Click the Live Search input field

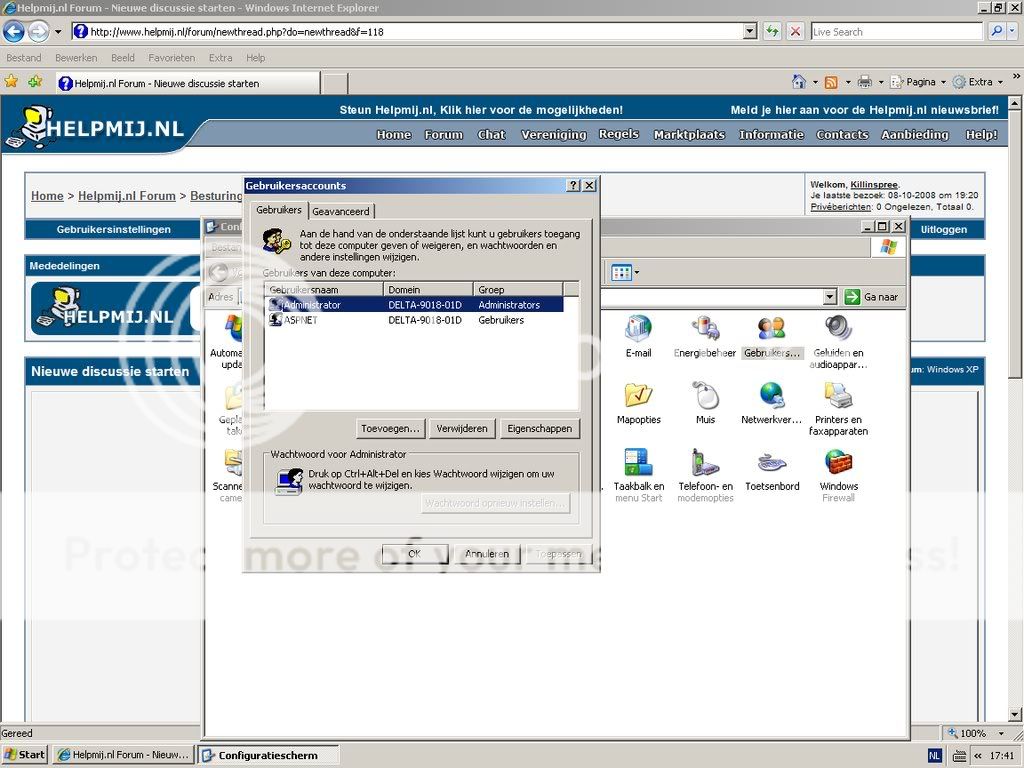tap(896, 31)
